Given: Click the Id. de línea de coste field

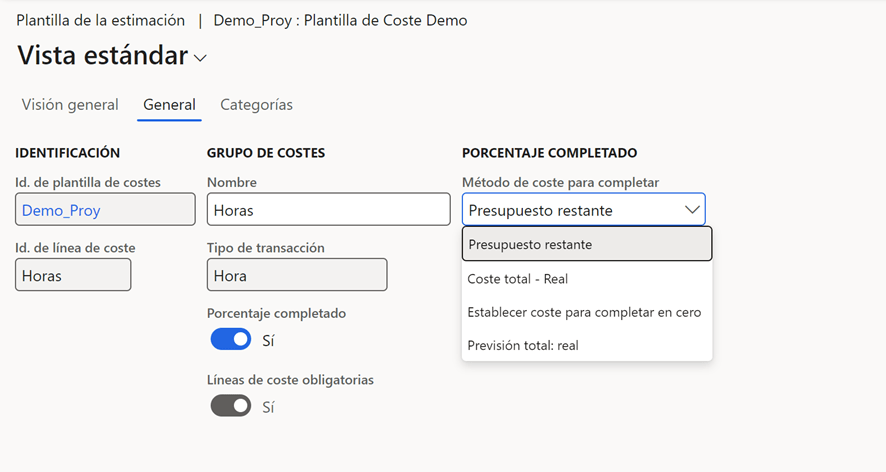Looking at the screenshot, I should 72,275.
